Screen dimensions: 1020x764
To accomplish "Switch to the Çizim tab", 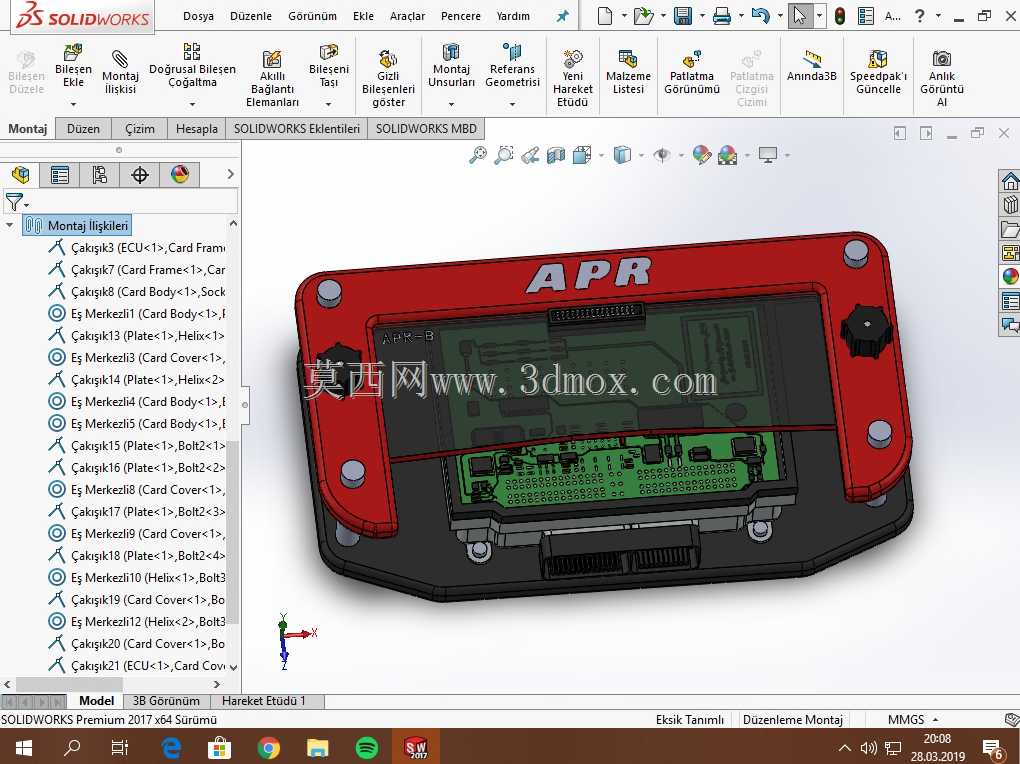I will pos(140,128).
